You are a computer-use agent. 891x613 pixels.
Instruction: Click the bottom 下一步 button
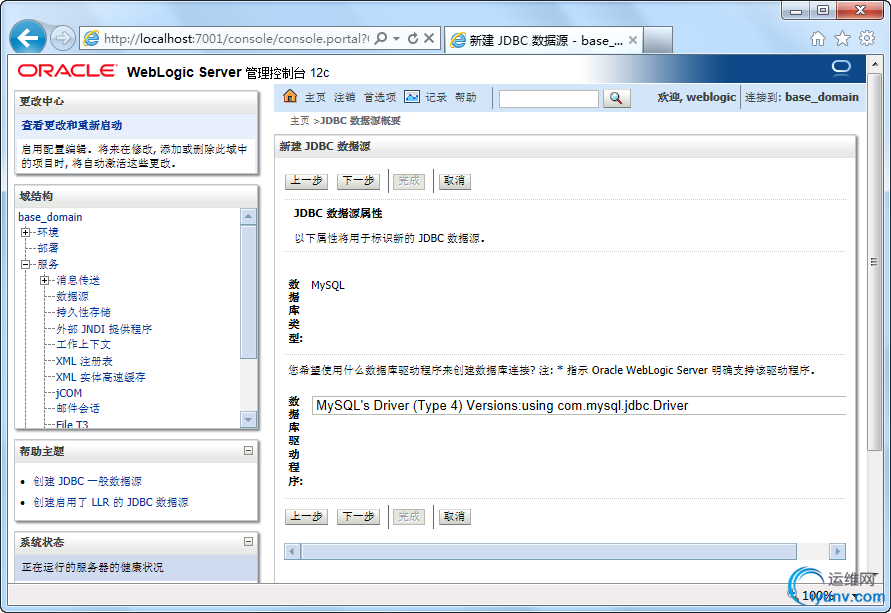(358, 516)
